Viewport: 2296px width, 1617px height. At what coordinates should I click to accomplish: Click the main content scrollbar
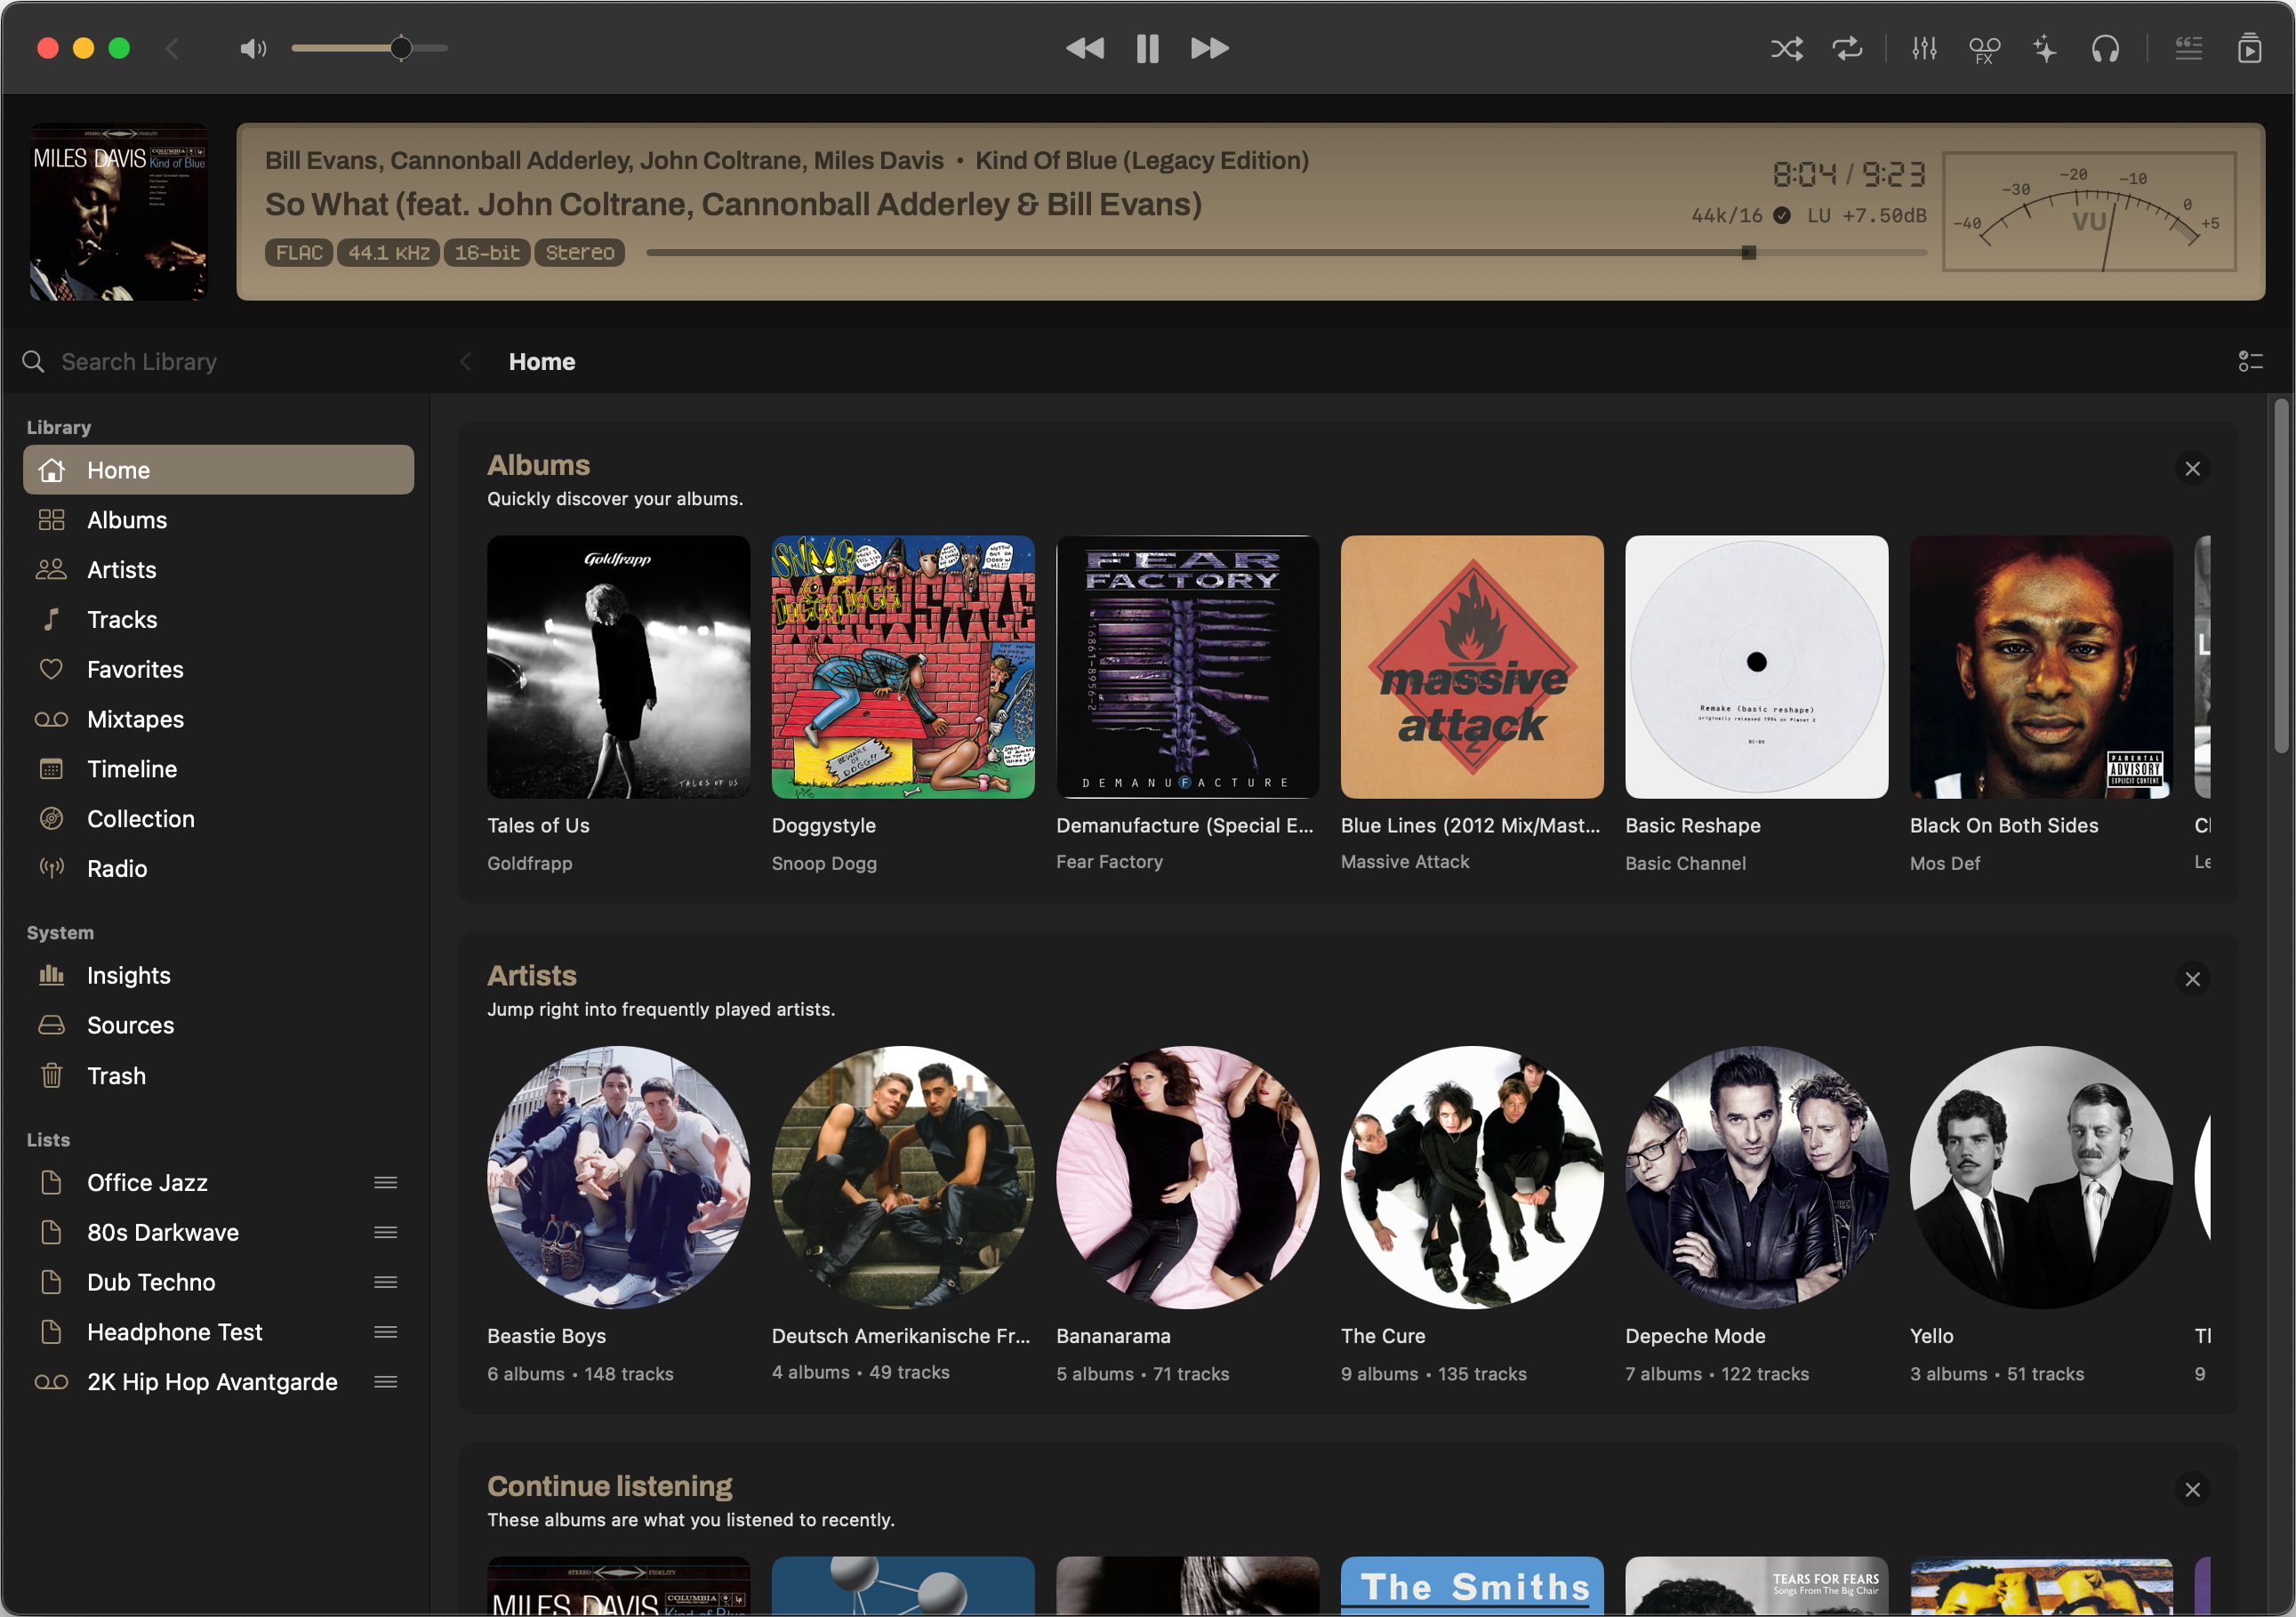2281,575
